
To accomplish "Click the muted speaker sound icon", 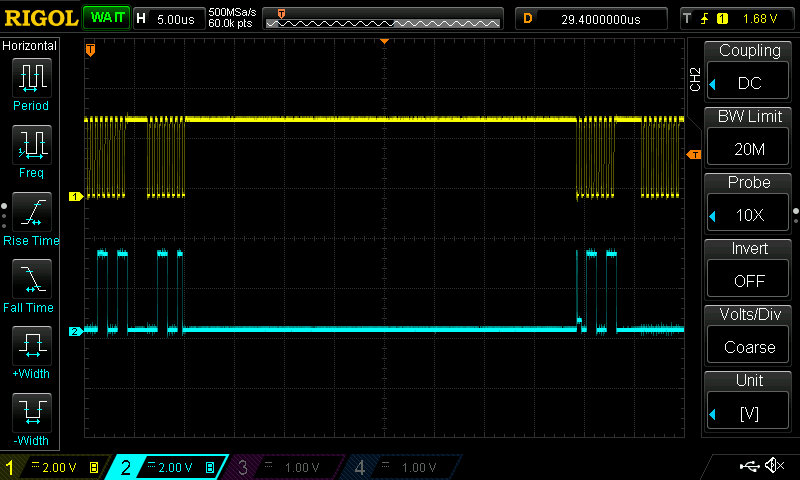I will point(774,465).
